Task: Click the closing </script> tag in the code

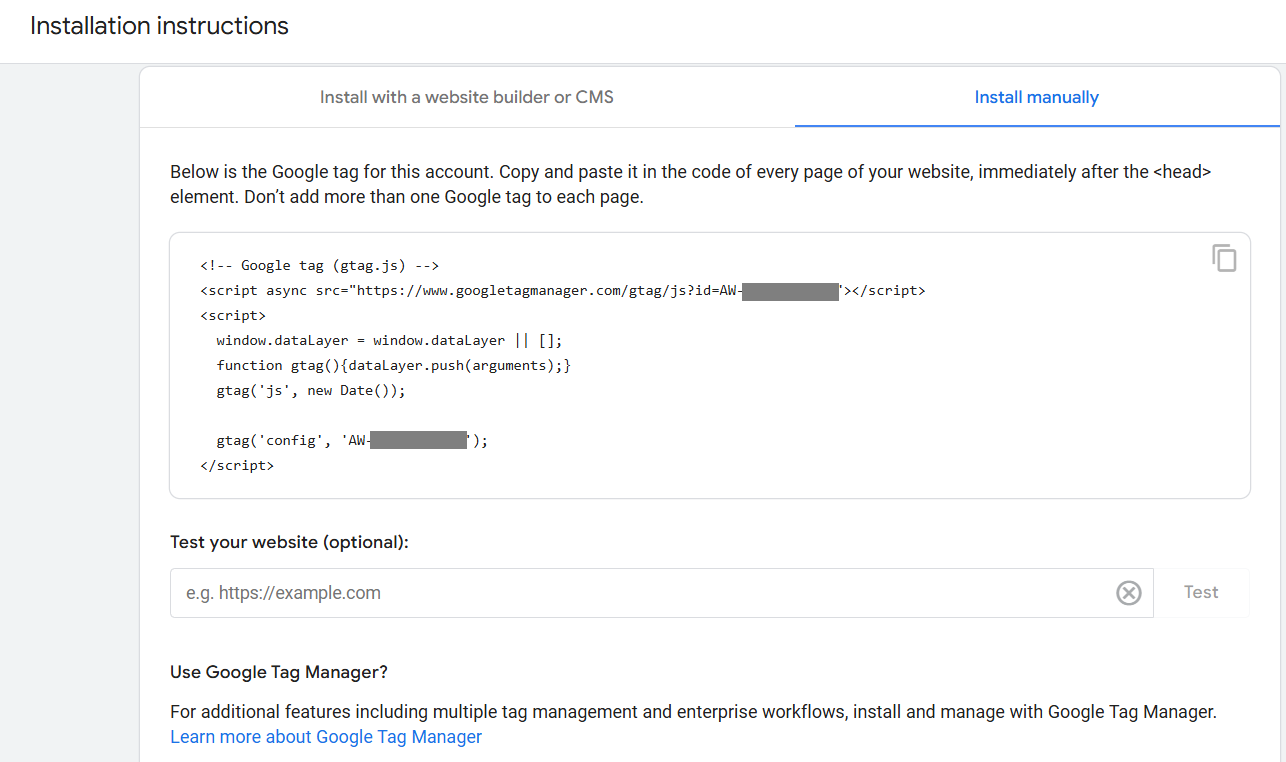Action: [237, 464]
